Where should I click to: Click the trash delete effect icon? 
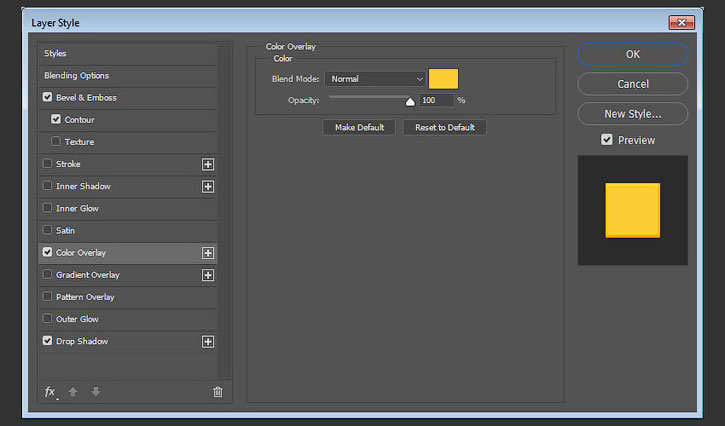[218, 392]
